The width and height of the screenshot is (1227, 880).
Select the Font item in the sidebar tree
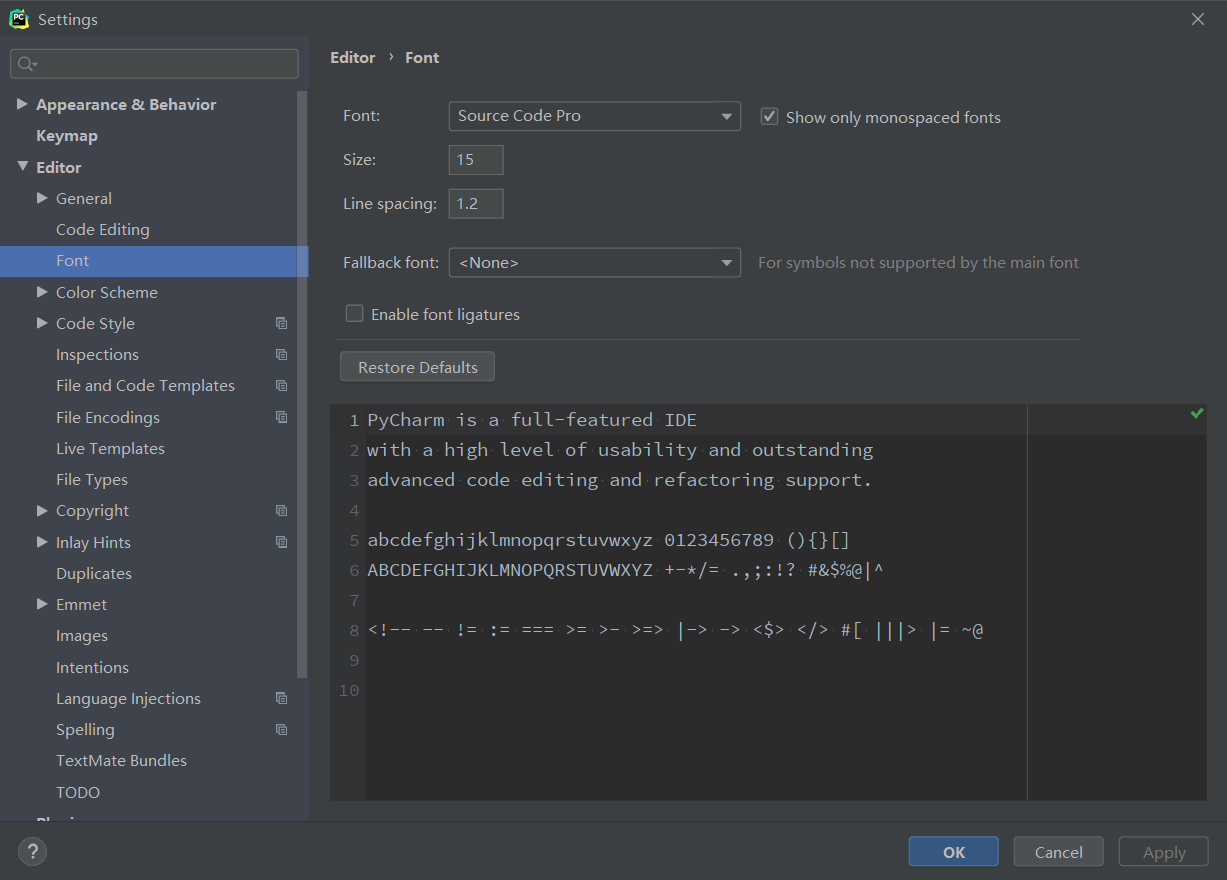click(x=154, y=261)
